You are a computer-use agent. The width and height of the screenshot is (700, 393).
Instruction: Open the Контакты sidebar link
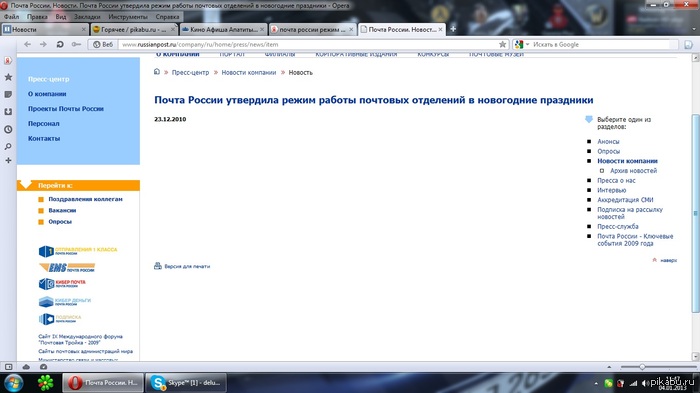pyautogui.click(x=44, y=138)
